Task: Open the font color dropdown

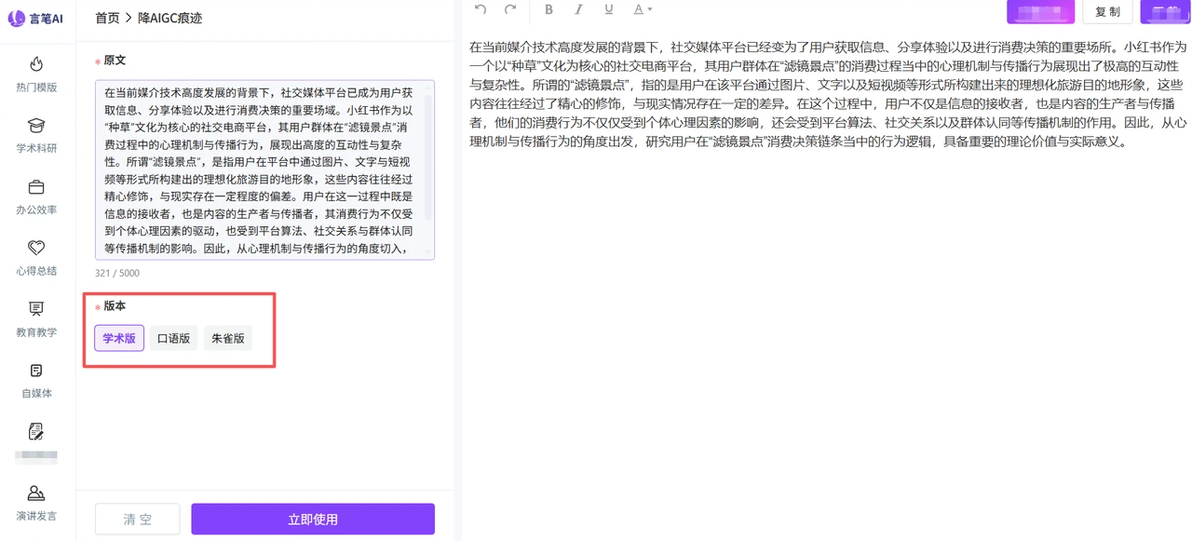Action: point(642,9)
